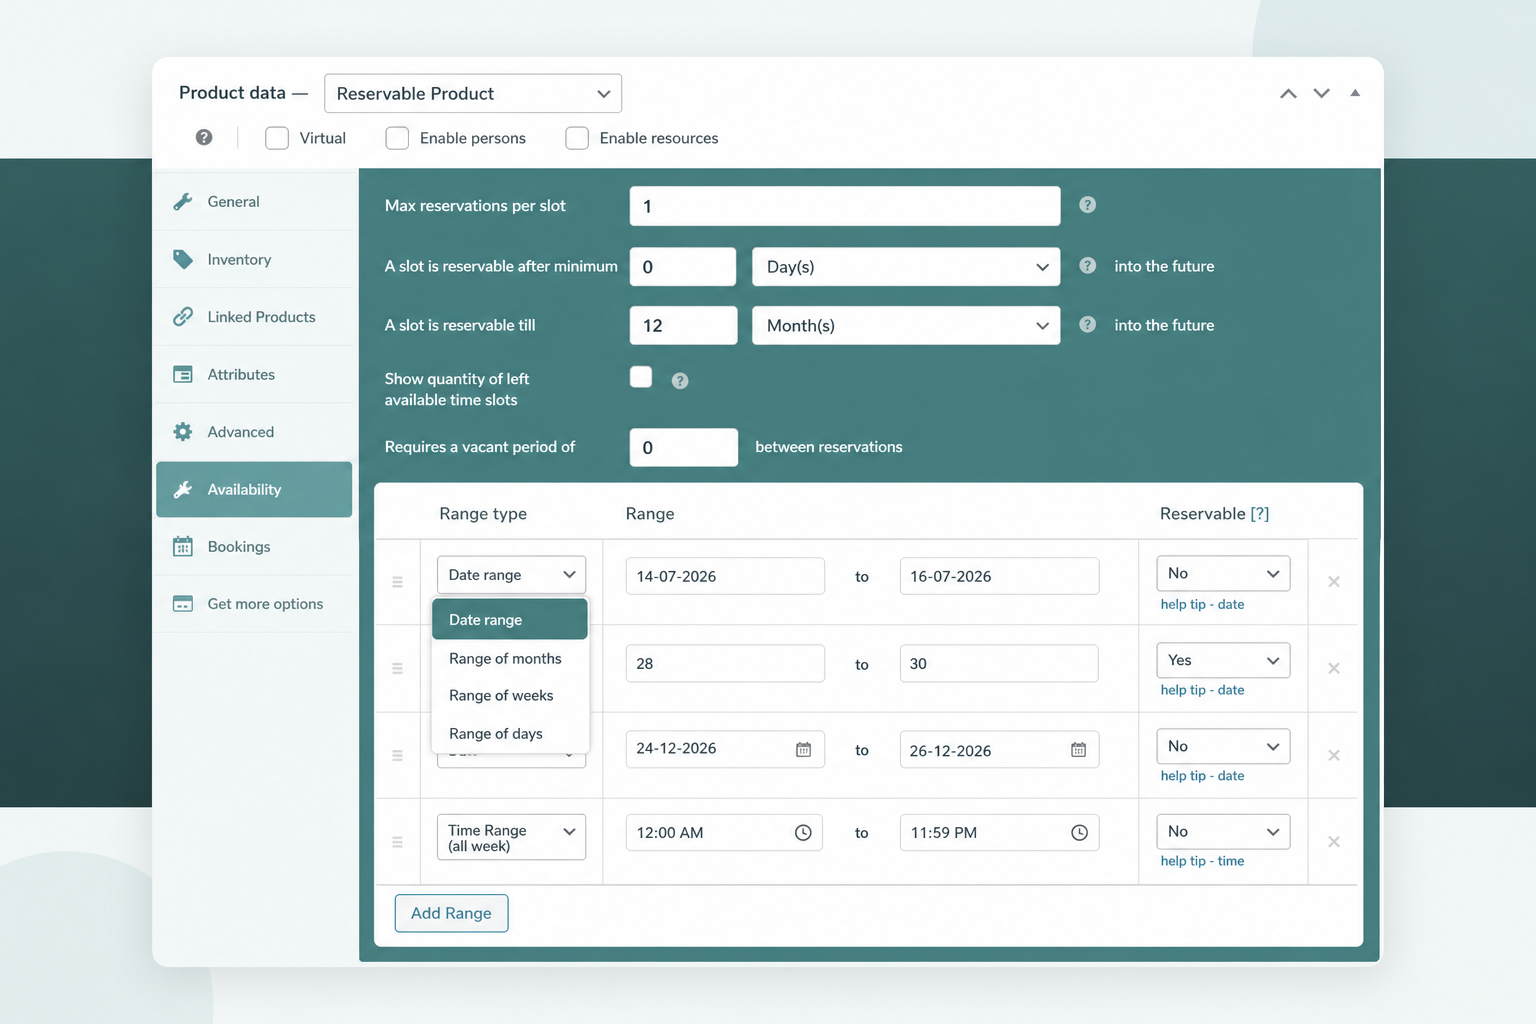The width and height of the screenshot is (1536, 1024).
Task: Move product data panel down with the down arrow
Action: point(1321,93)
